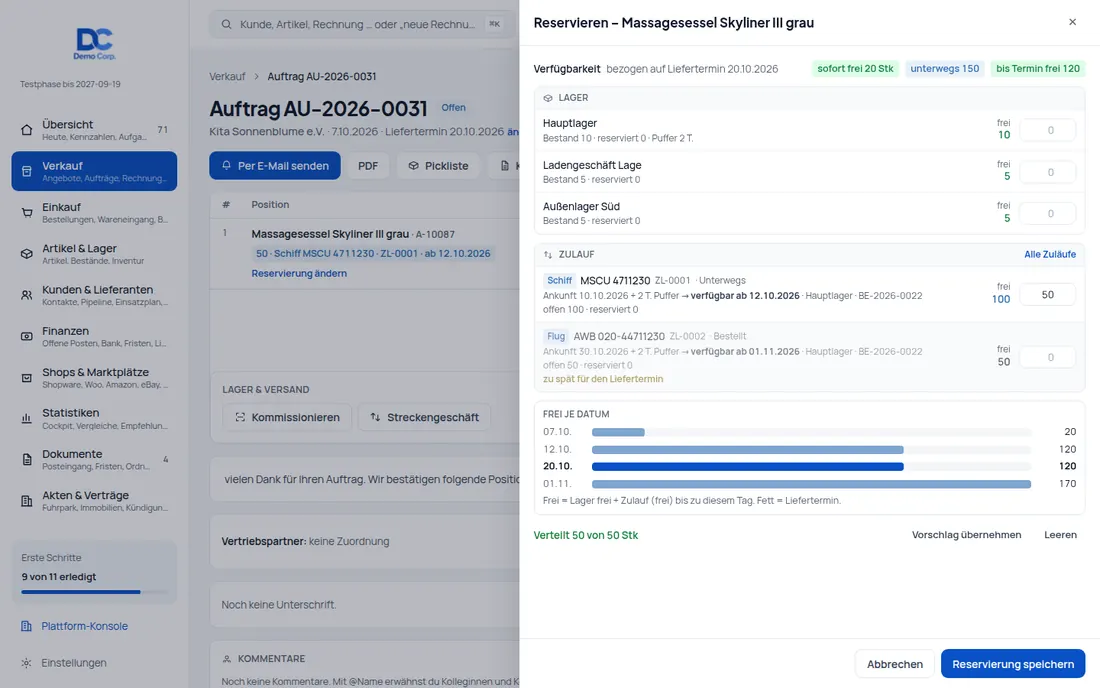Click the search magnifier icon
The width and height of the screenshot is (1100, 688).
227,25
